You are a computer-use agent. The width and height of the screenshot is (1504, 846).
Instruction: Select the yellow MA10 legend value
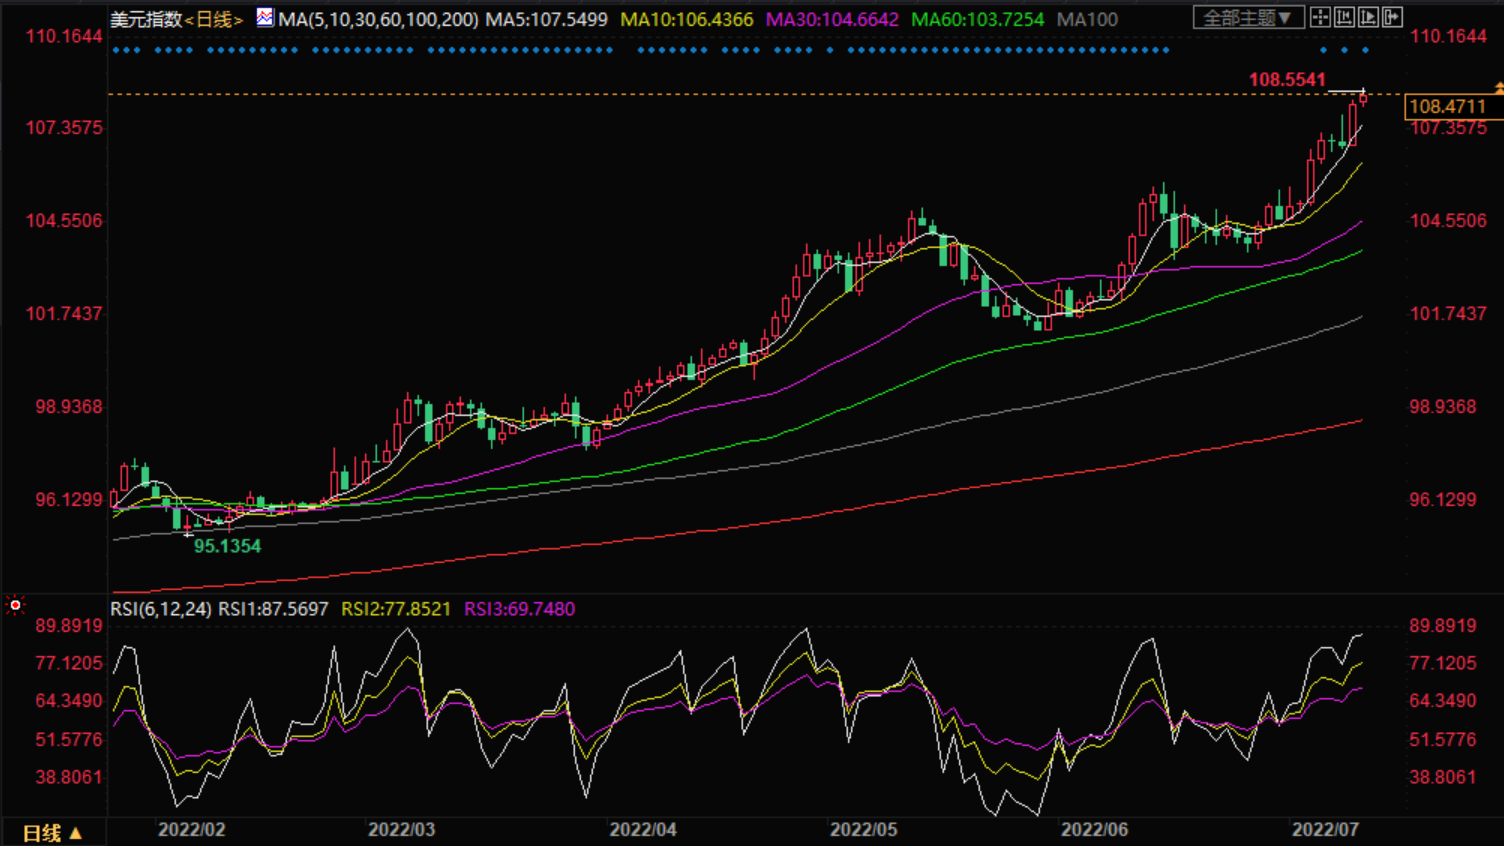pos(686,19)
